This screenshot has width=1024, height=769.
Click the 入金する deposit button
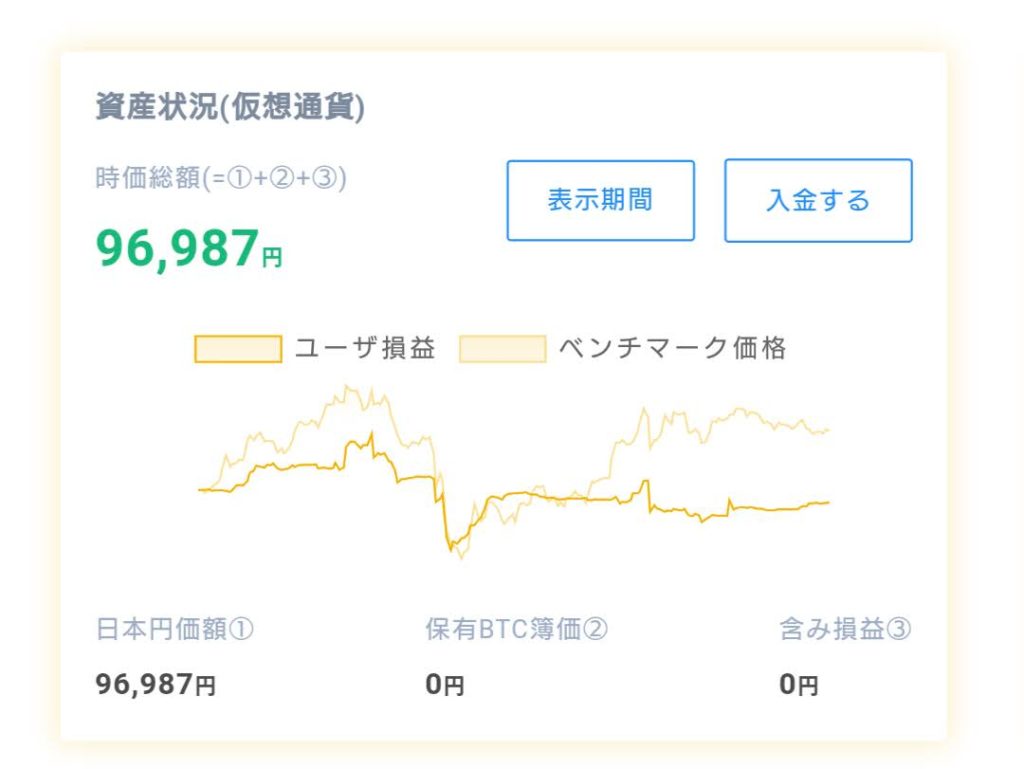(x=818, y=200)
